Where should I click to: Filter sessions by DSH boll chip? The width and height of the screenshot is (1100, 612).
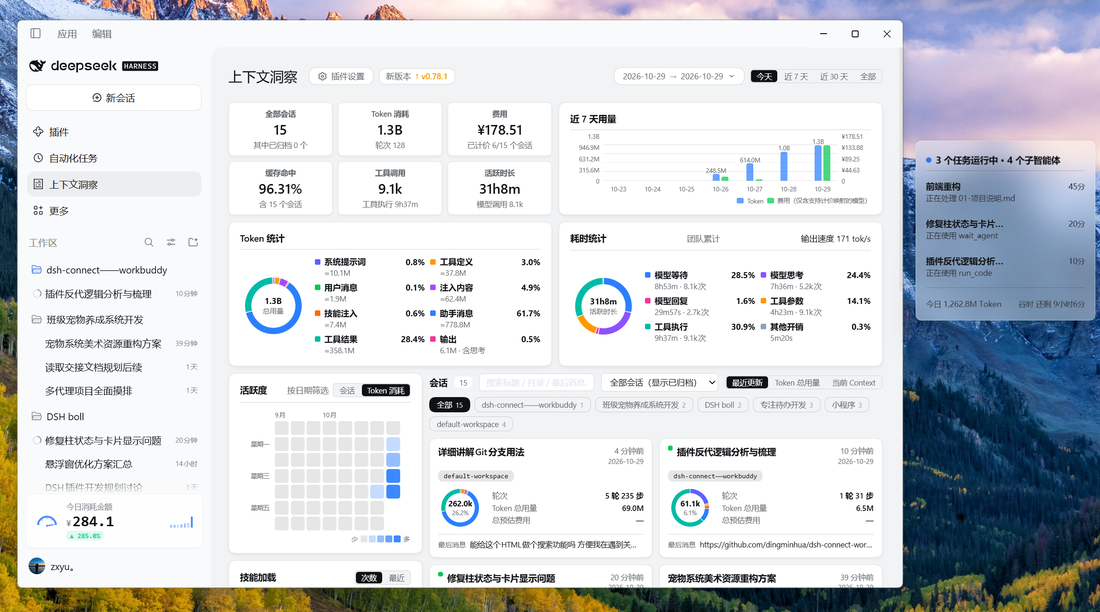click(x=723, y=404)
